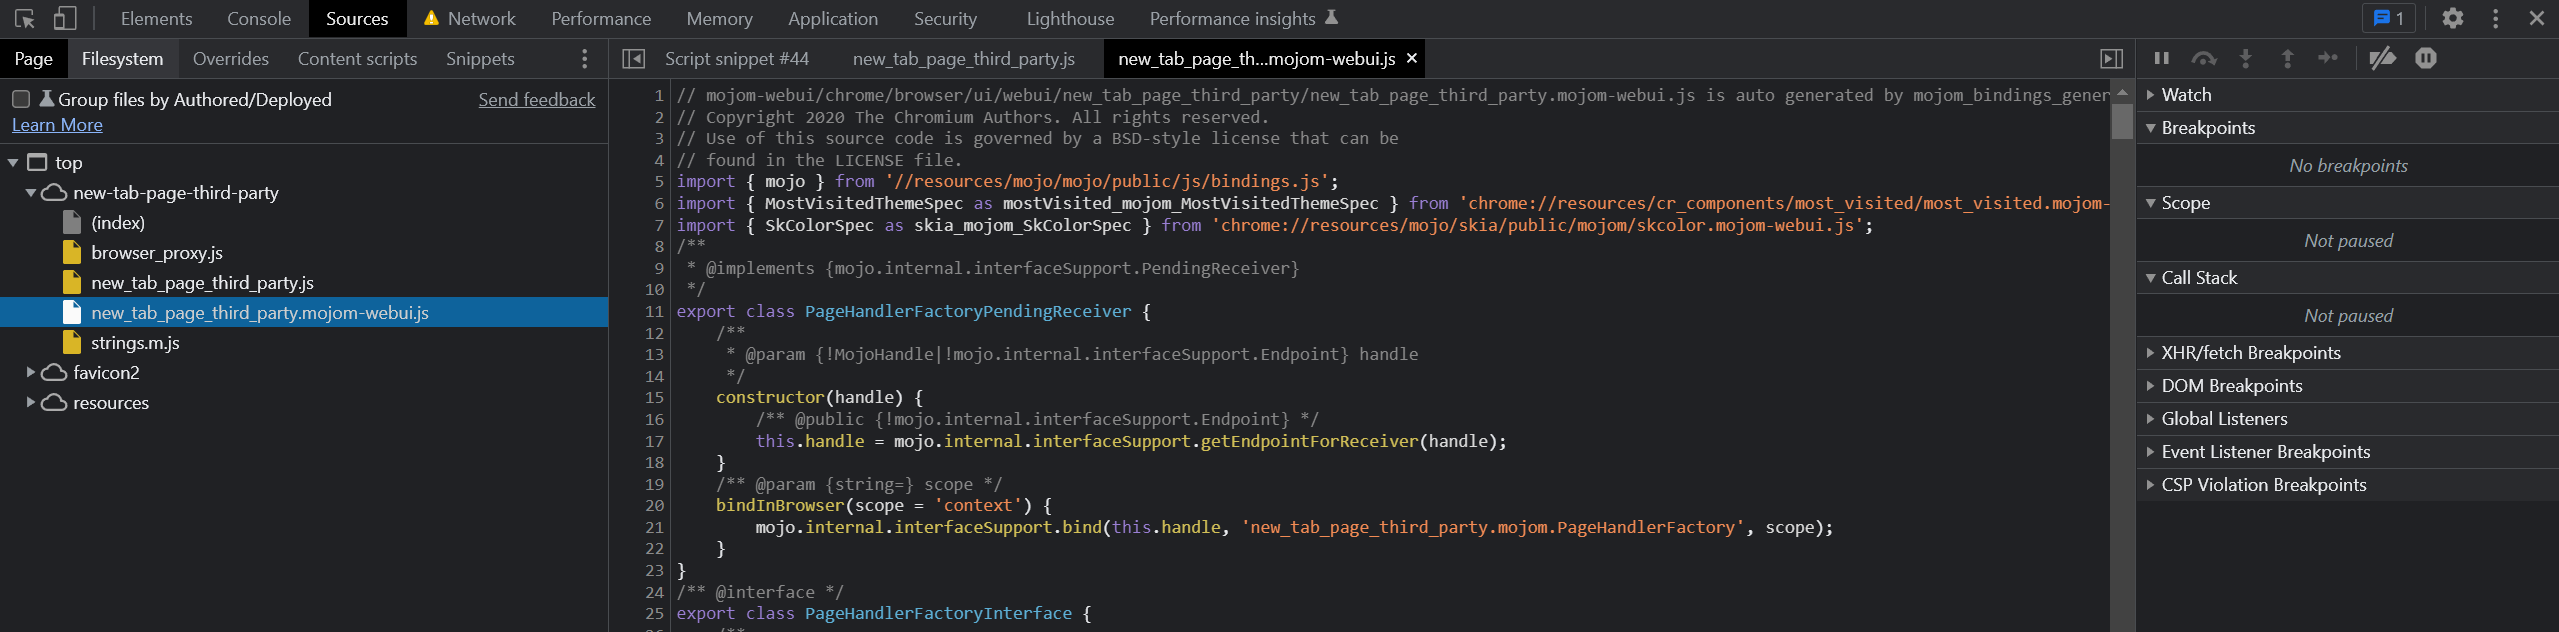Open the Learn More link

point(57,125)
